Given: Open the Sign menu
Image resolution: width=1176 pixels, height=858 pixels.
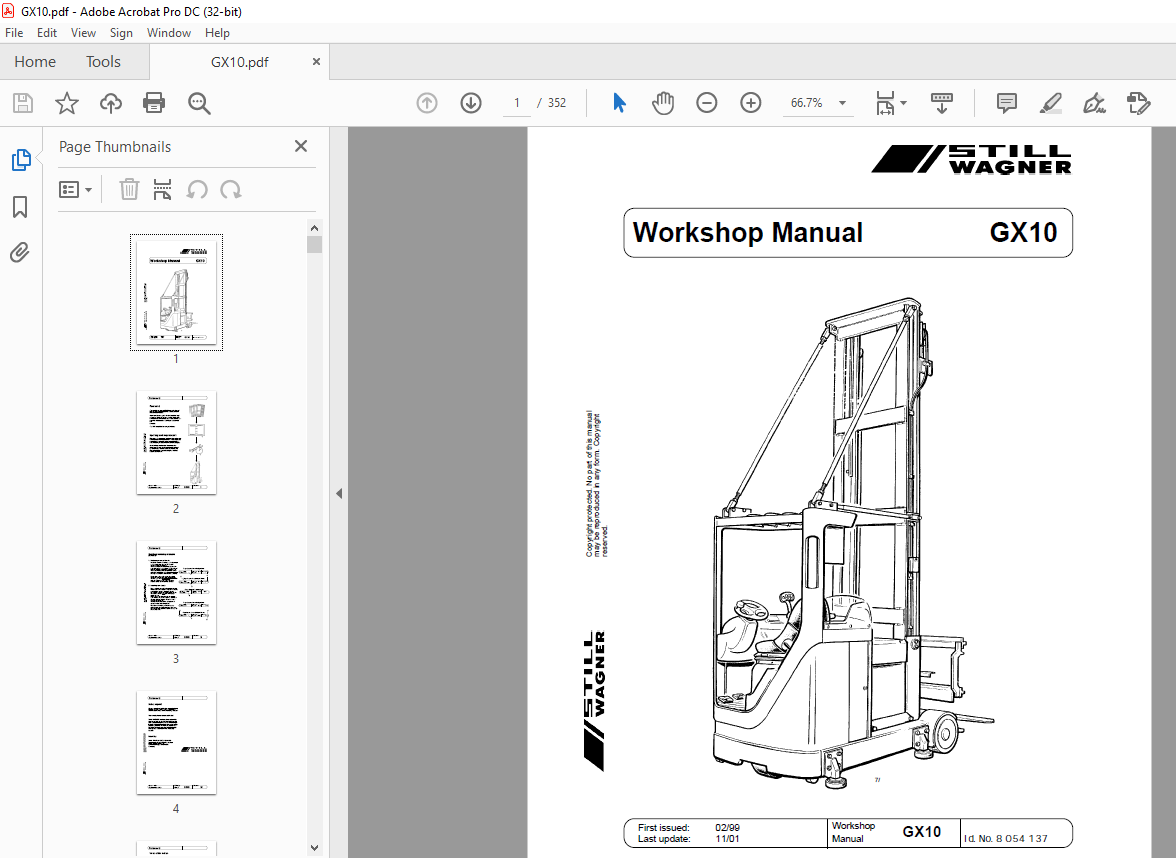Looking at the screenshot, I should 121,33.
